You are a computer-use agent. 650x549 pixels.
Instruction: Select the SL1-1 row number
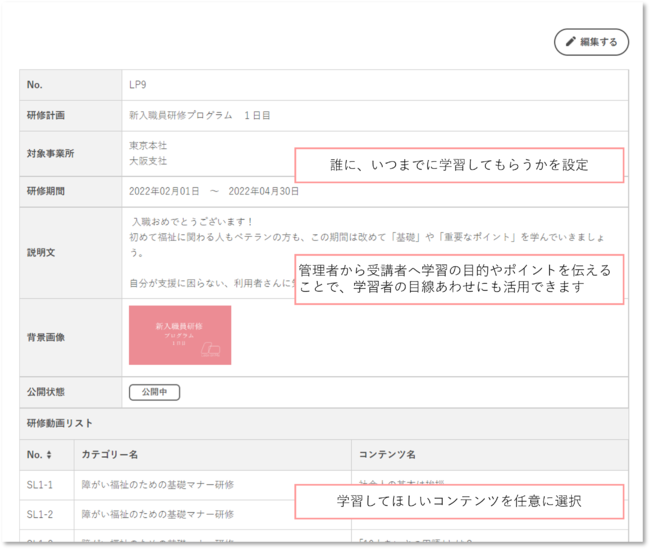point(40,485)
